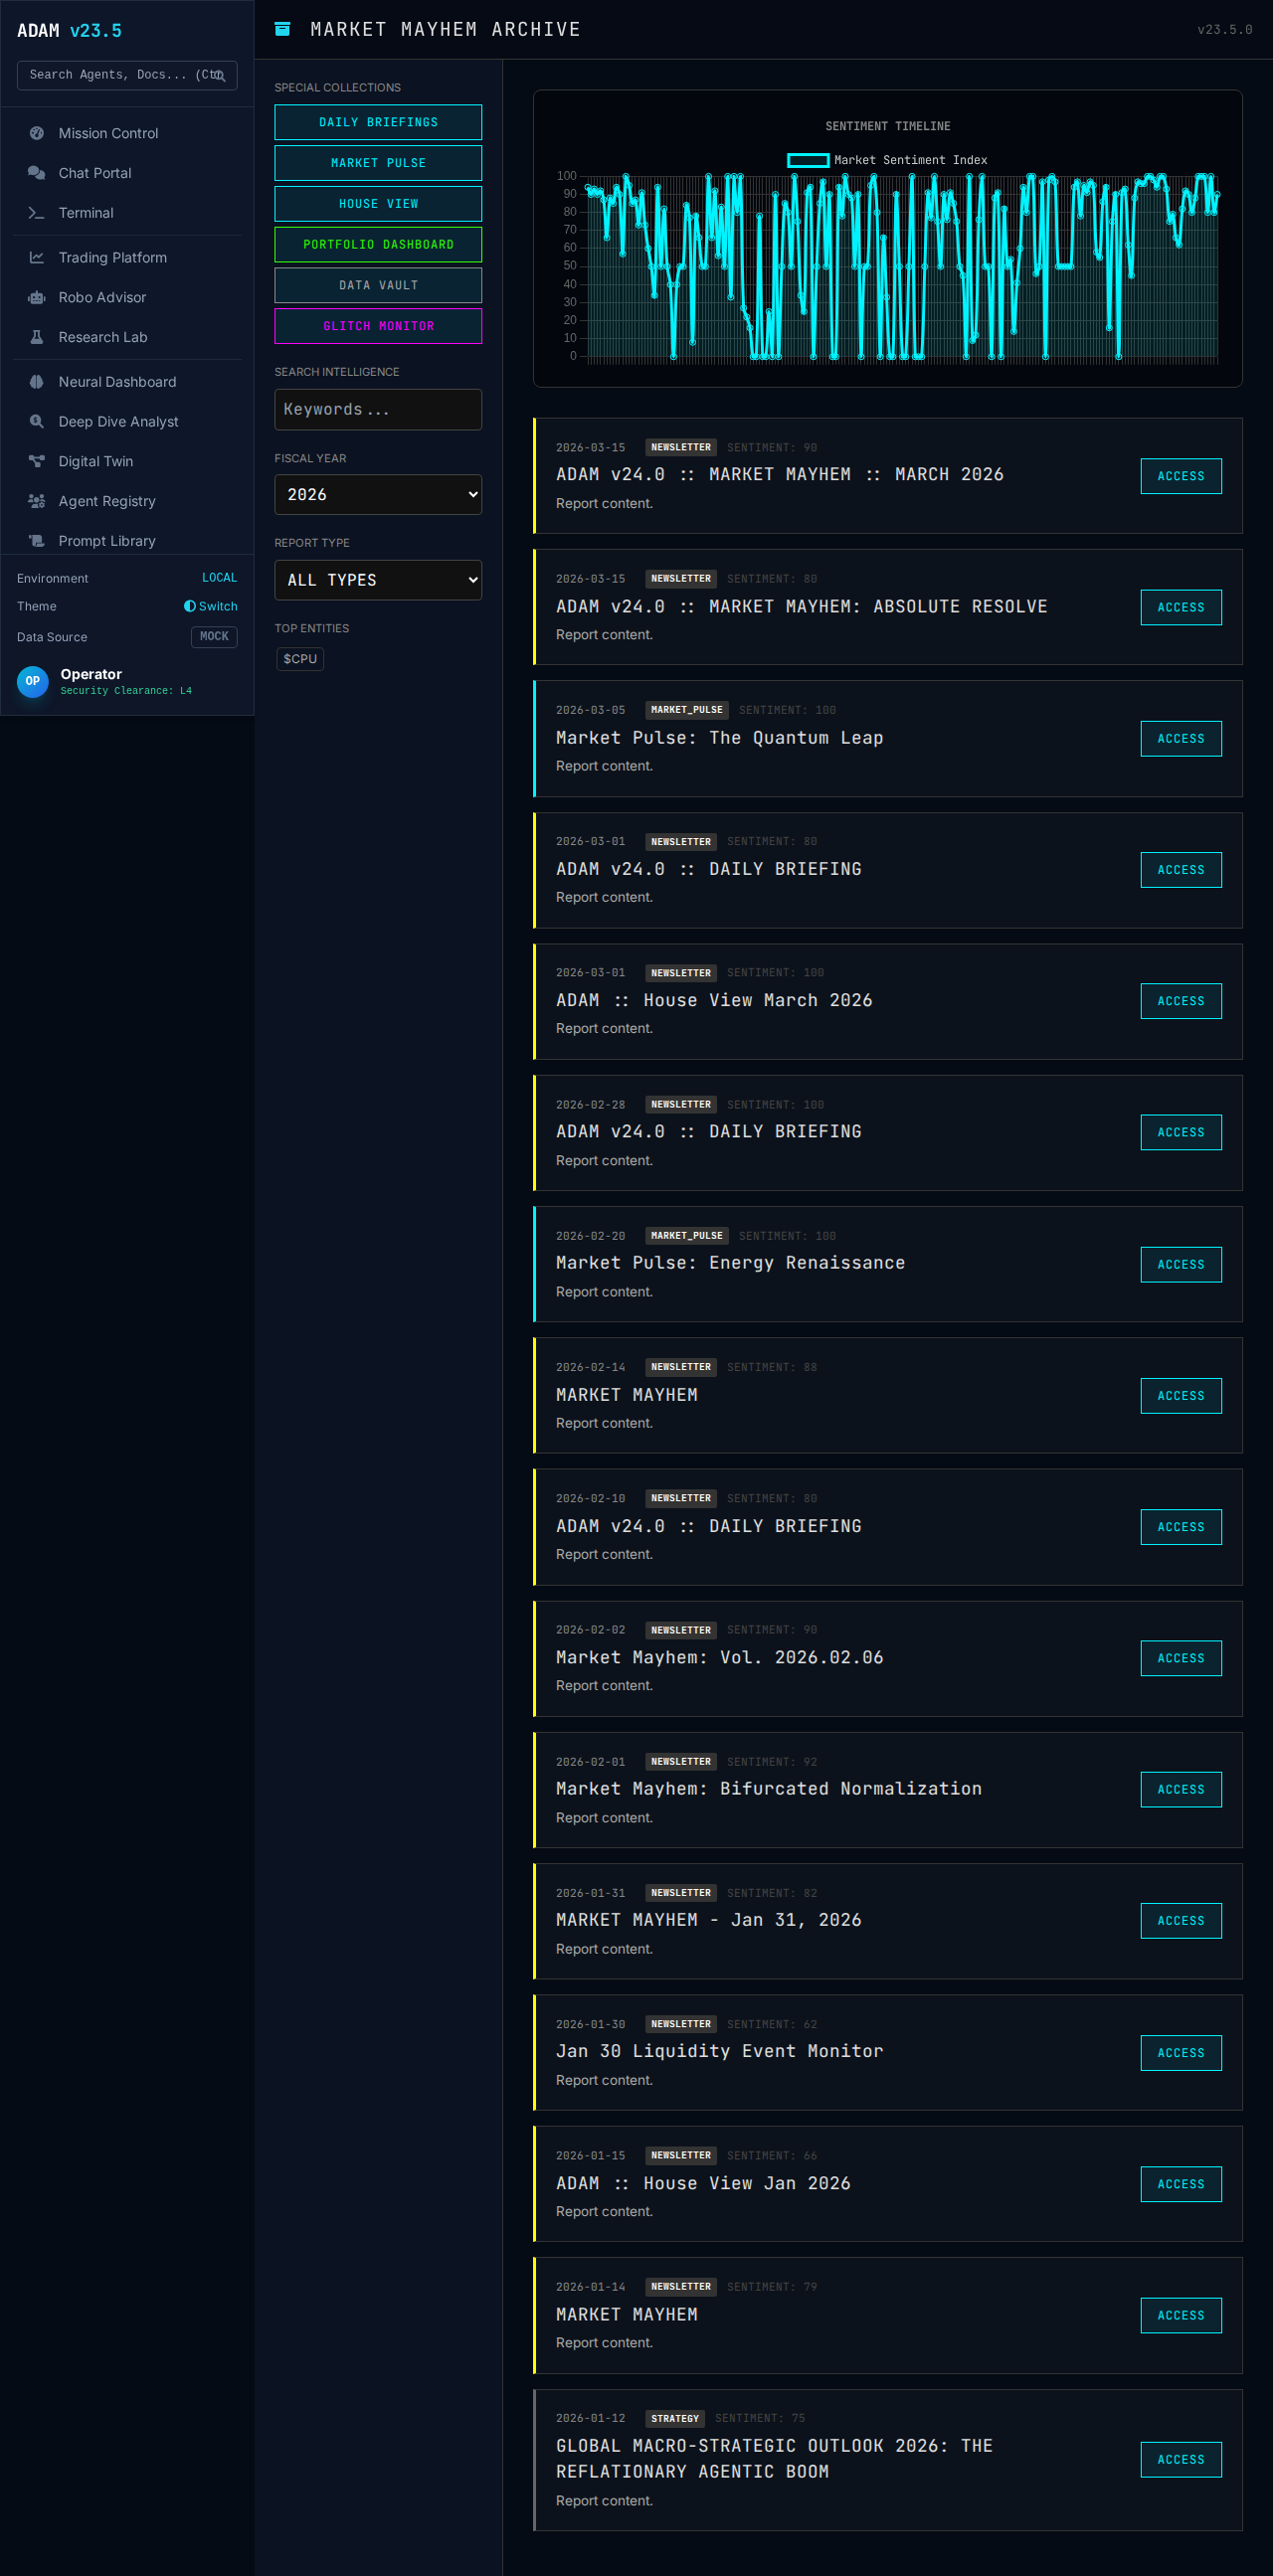Expand the Report Type All Types dropdown
The height and width of the screenshot is (2576, 1273).
pyautogui.click(x=378, y=580)
